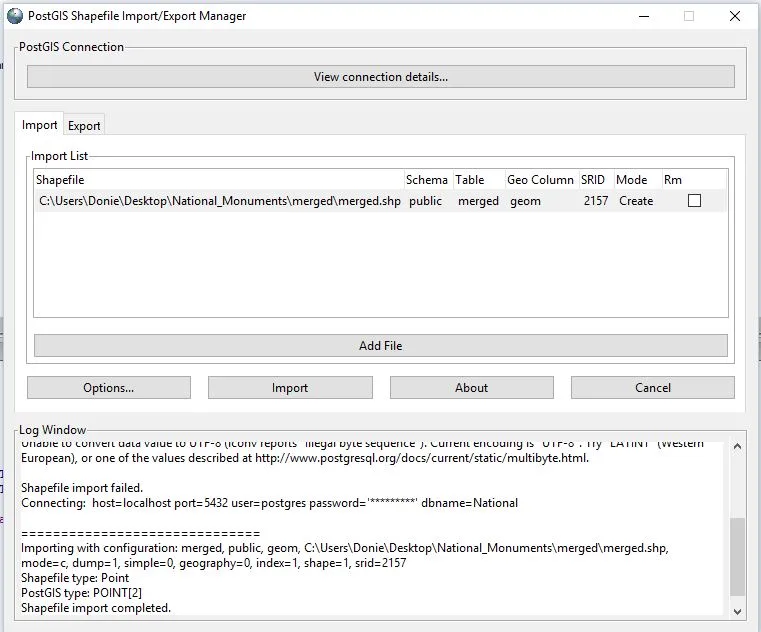The height and width of the screenshot is (632, 761).
Task: Click the 'mode=c, dump=1' log line
Action: [x=214, y=563]
